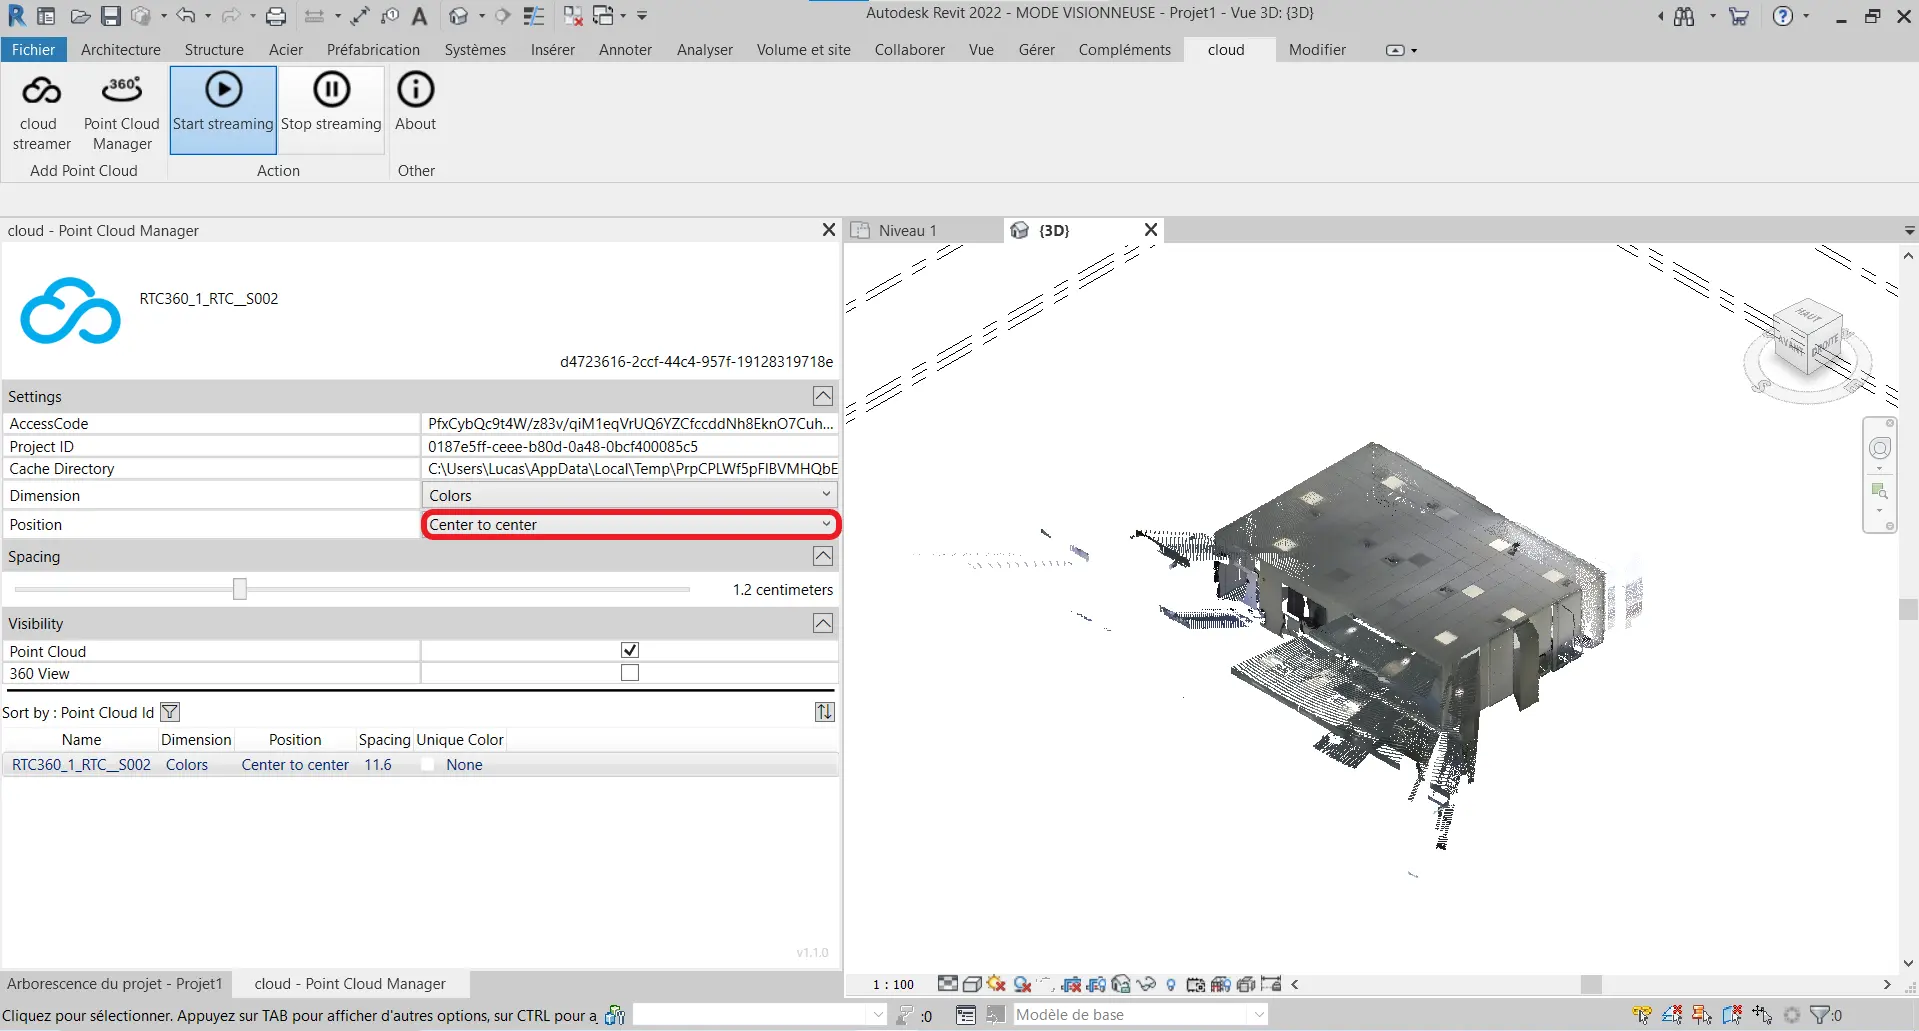Toggle the sort order arrows icon
The width and height of the screenshot is (1919, 1031).
824,712
